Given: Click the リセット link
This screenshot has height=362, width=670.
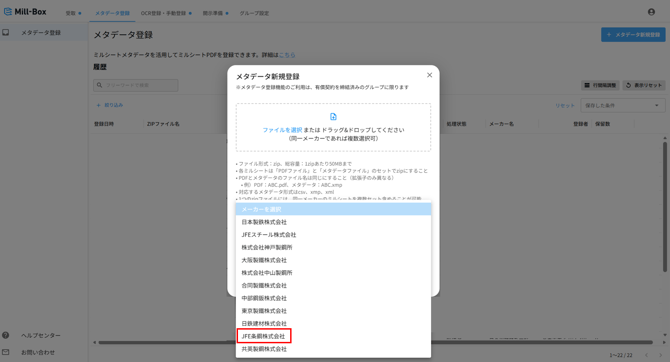Looking at the screenshot, I should tap(564, 106).
